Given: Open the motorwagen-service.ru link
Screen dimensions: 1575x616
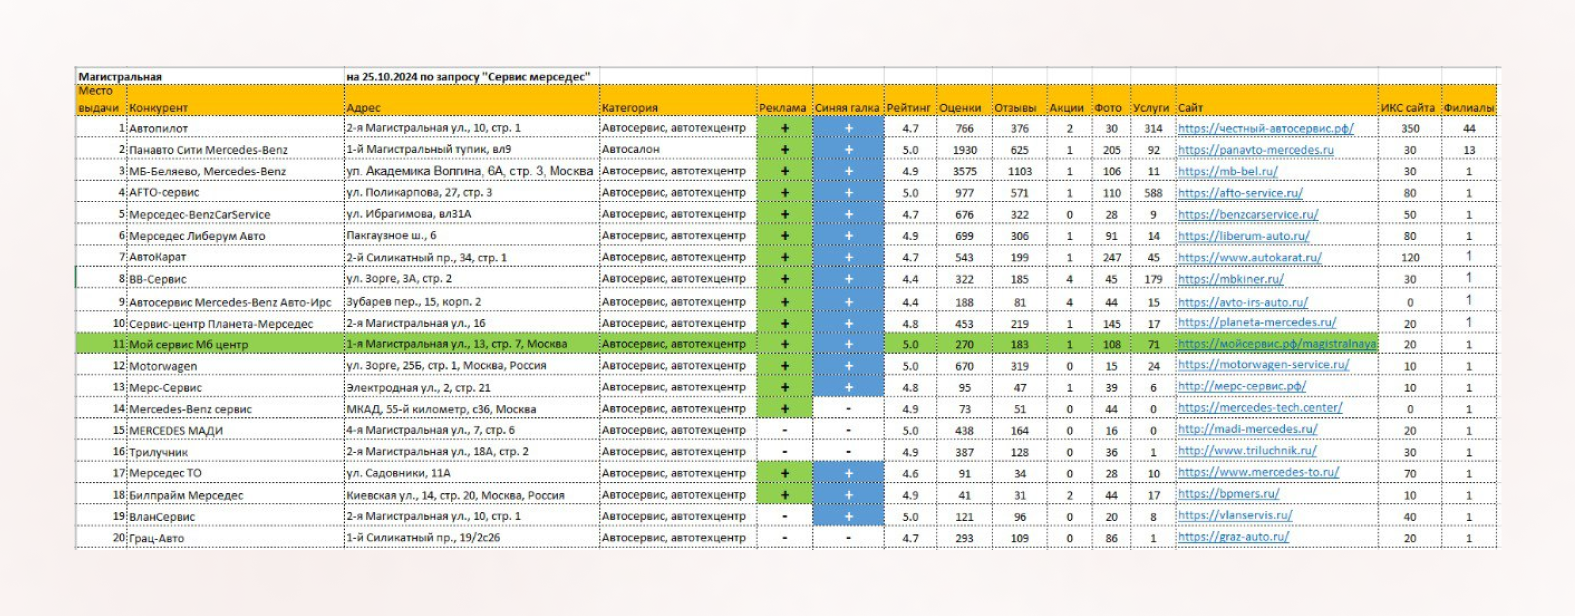Looking at the screenshot, I should coord(1263,365).
